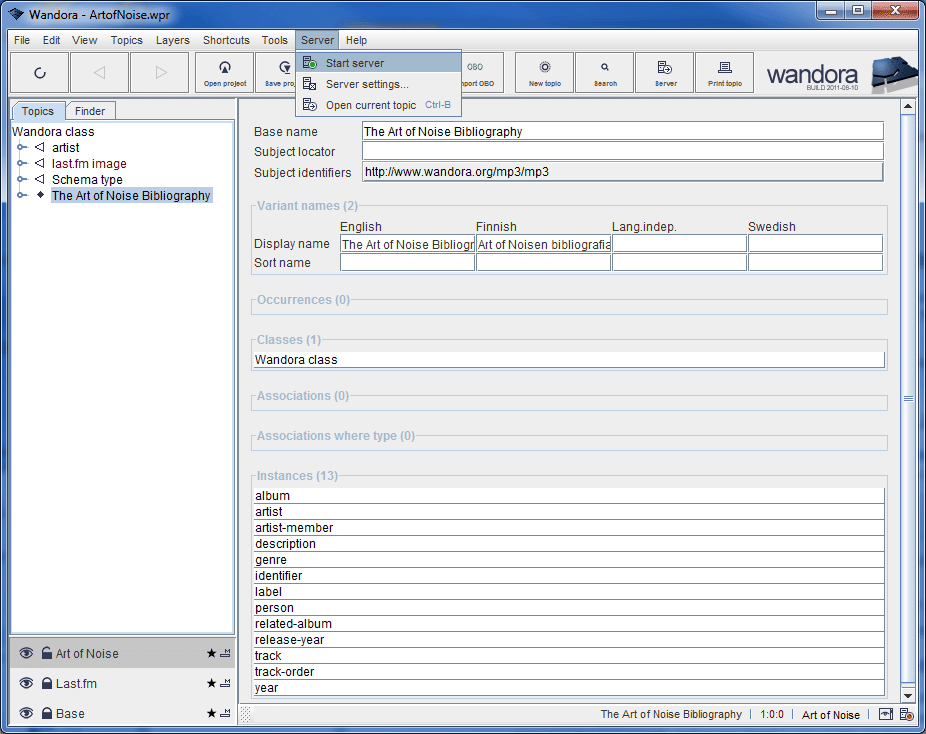Expand the last.fm image tree node

[22, 164]
